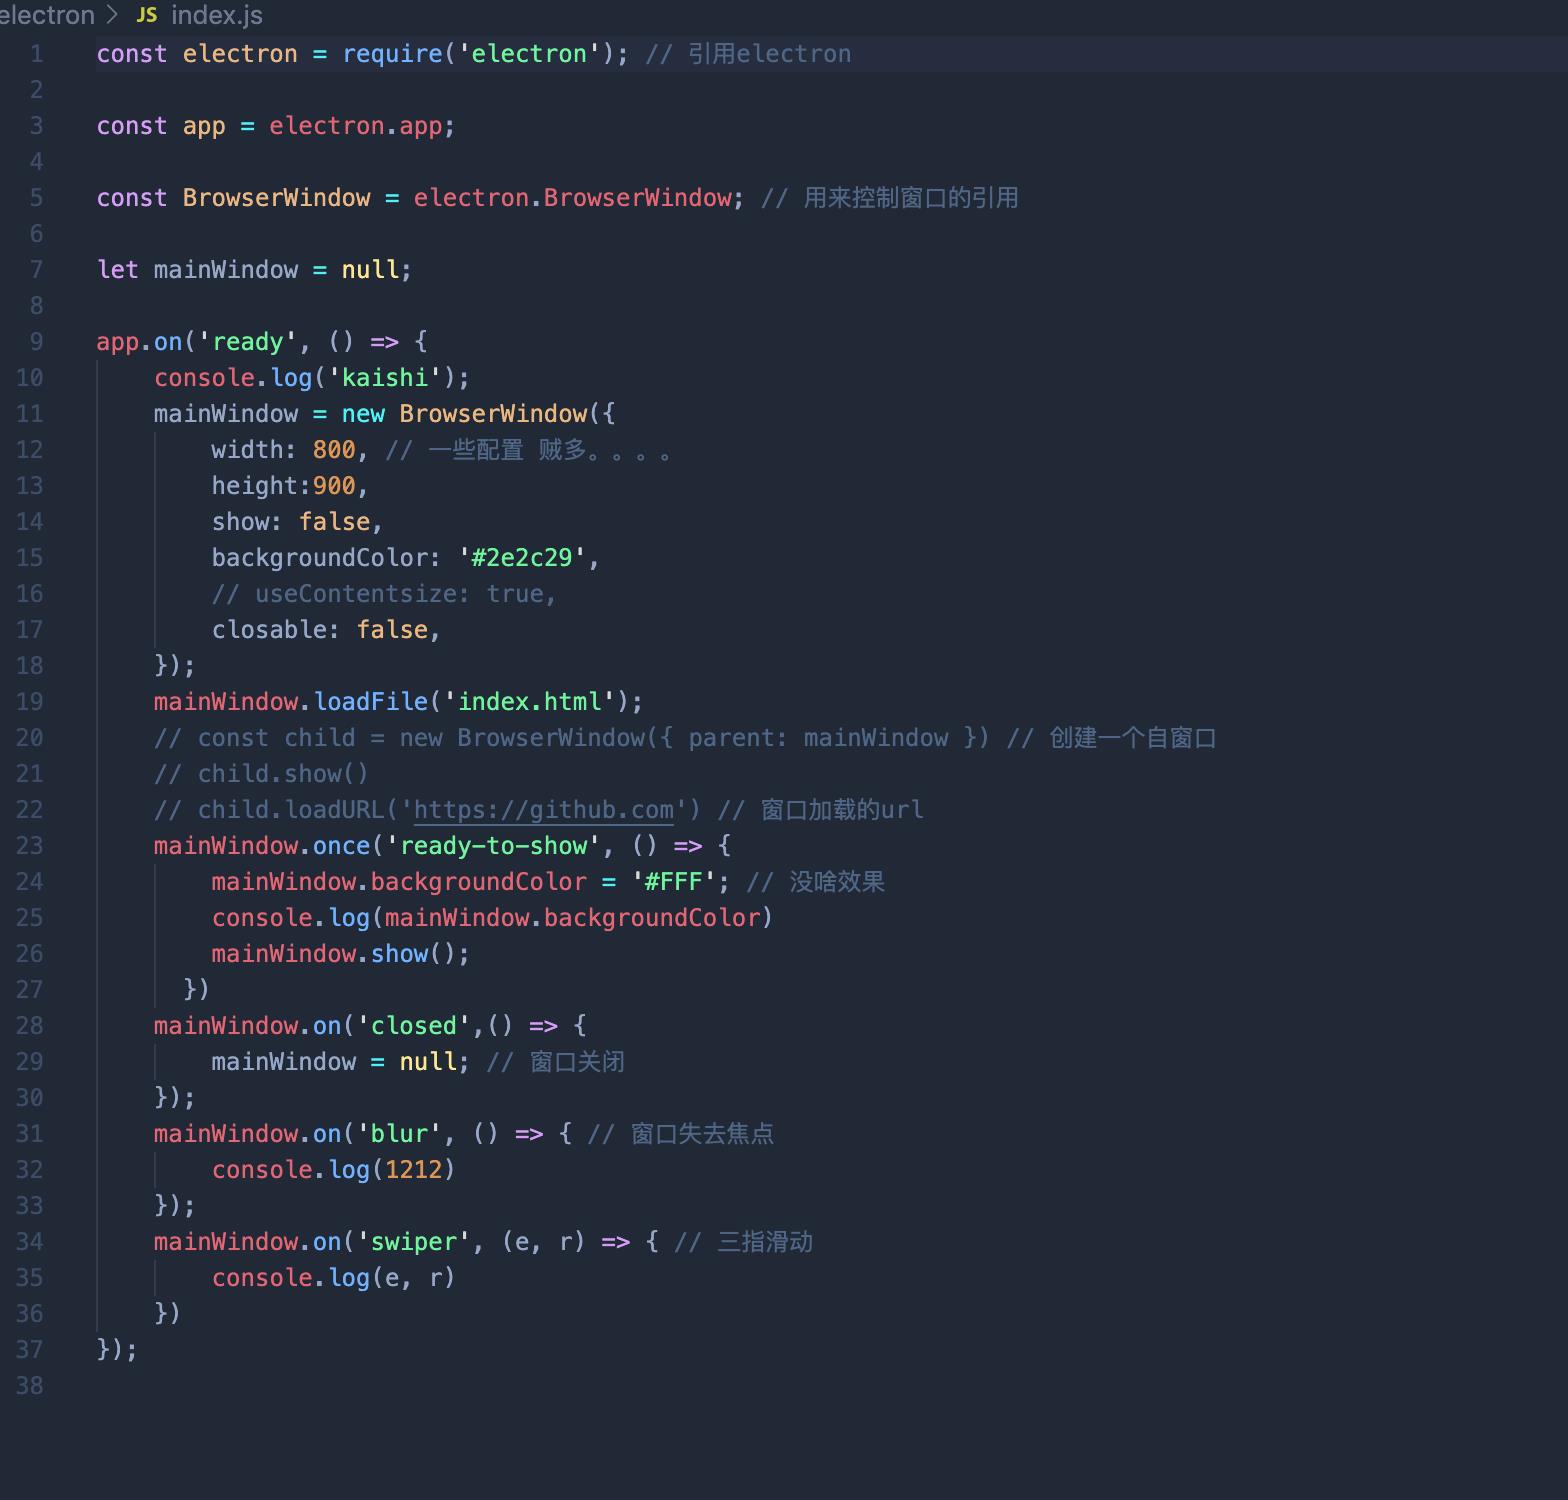Screen dimensions: 1568x1500
Task: Click the commented 'child.show()' line
Action: [262, 774]
